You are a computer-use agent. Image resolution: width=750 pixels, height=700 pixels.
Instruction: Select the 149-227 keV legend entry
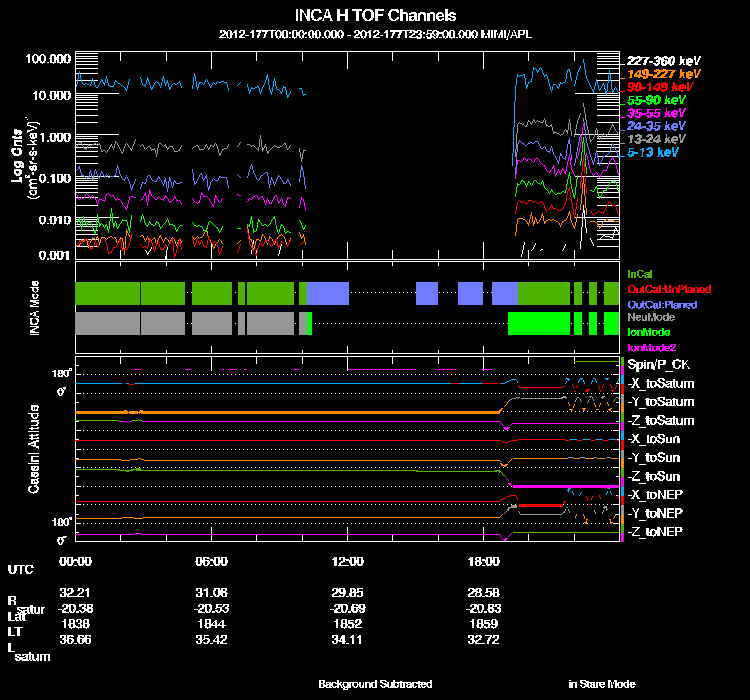point(662,74)
